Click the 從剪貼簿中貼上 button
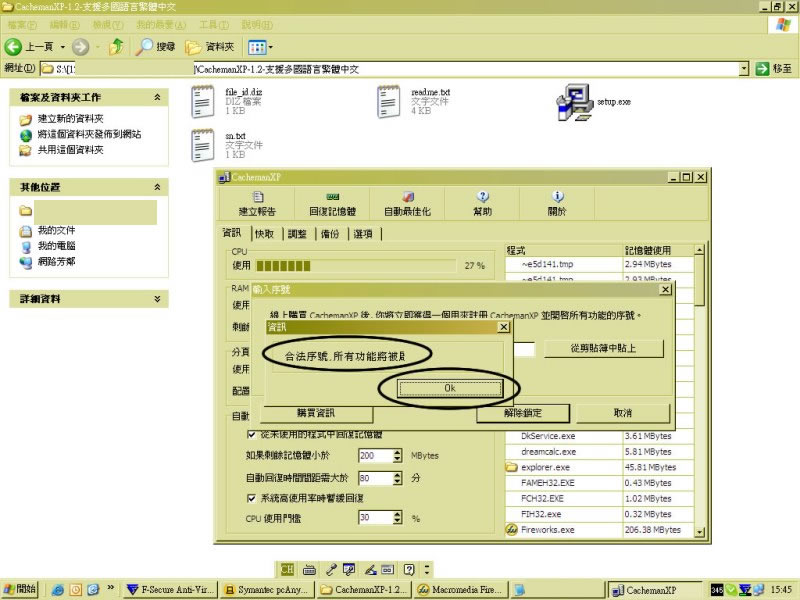 point(603,348)
